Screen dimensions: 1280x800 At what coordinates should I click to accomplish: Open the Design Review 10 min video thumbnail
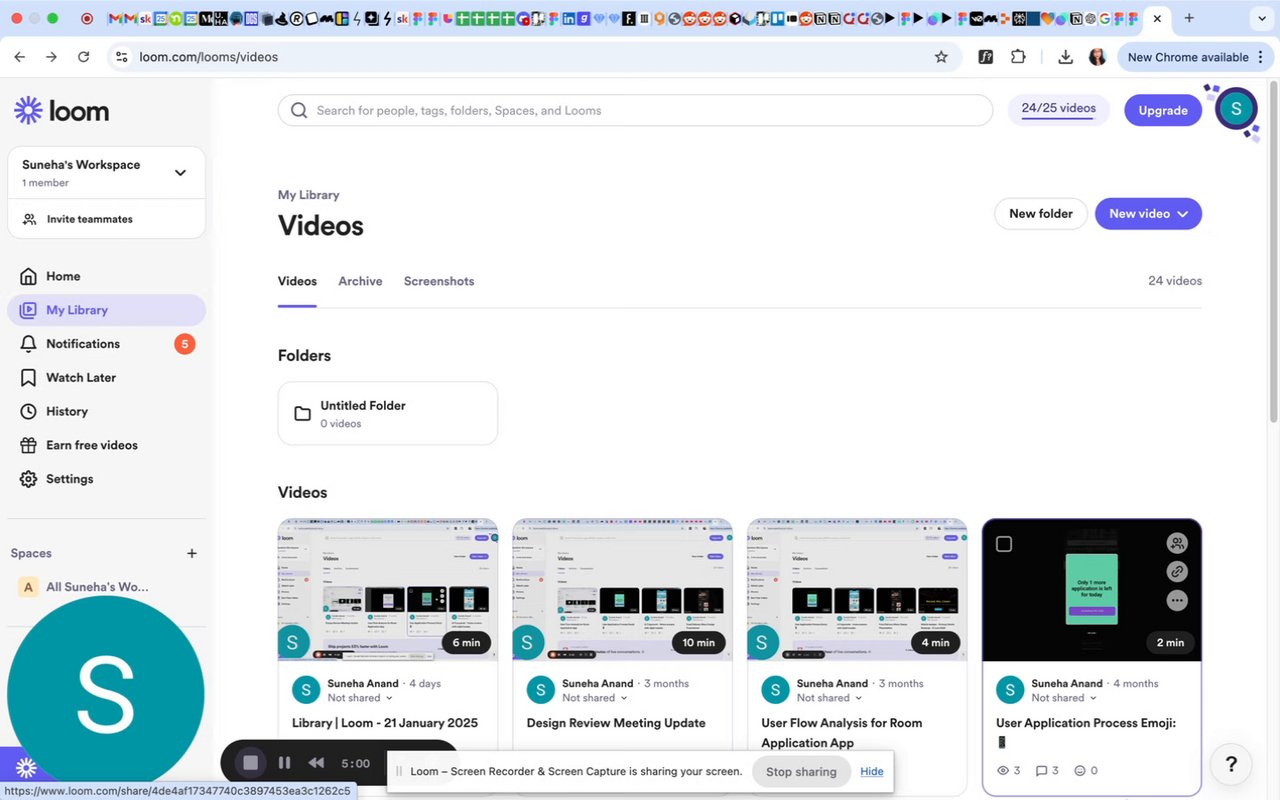622,590
